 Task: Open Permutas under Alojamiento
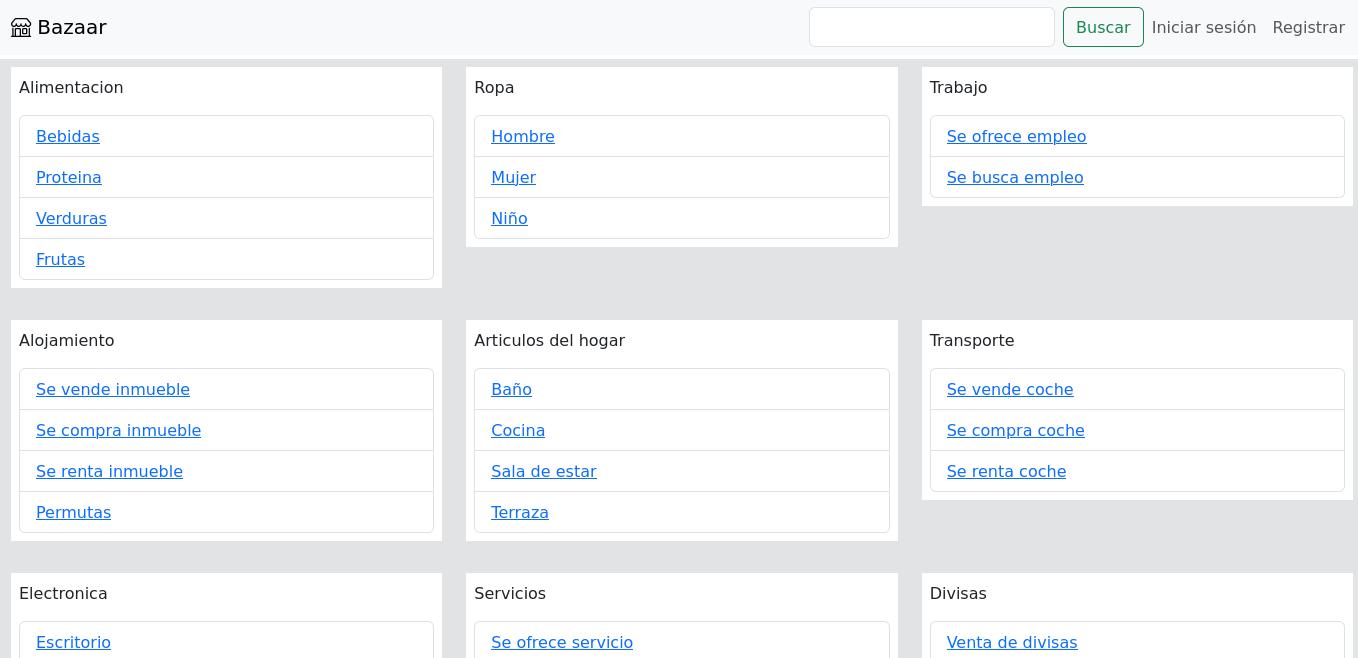(73, 512)
